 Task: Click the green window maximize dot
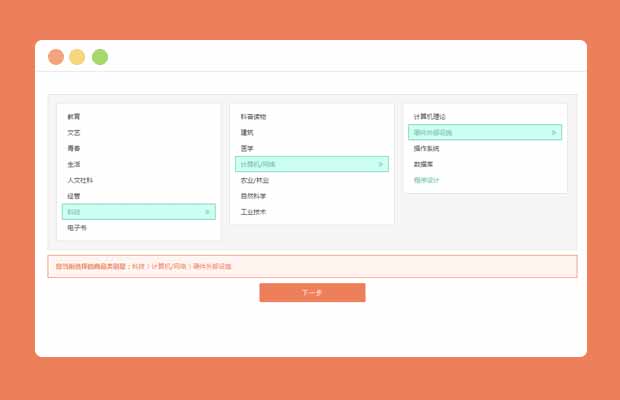click(100, 57)
